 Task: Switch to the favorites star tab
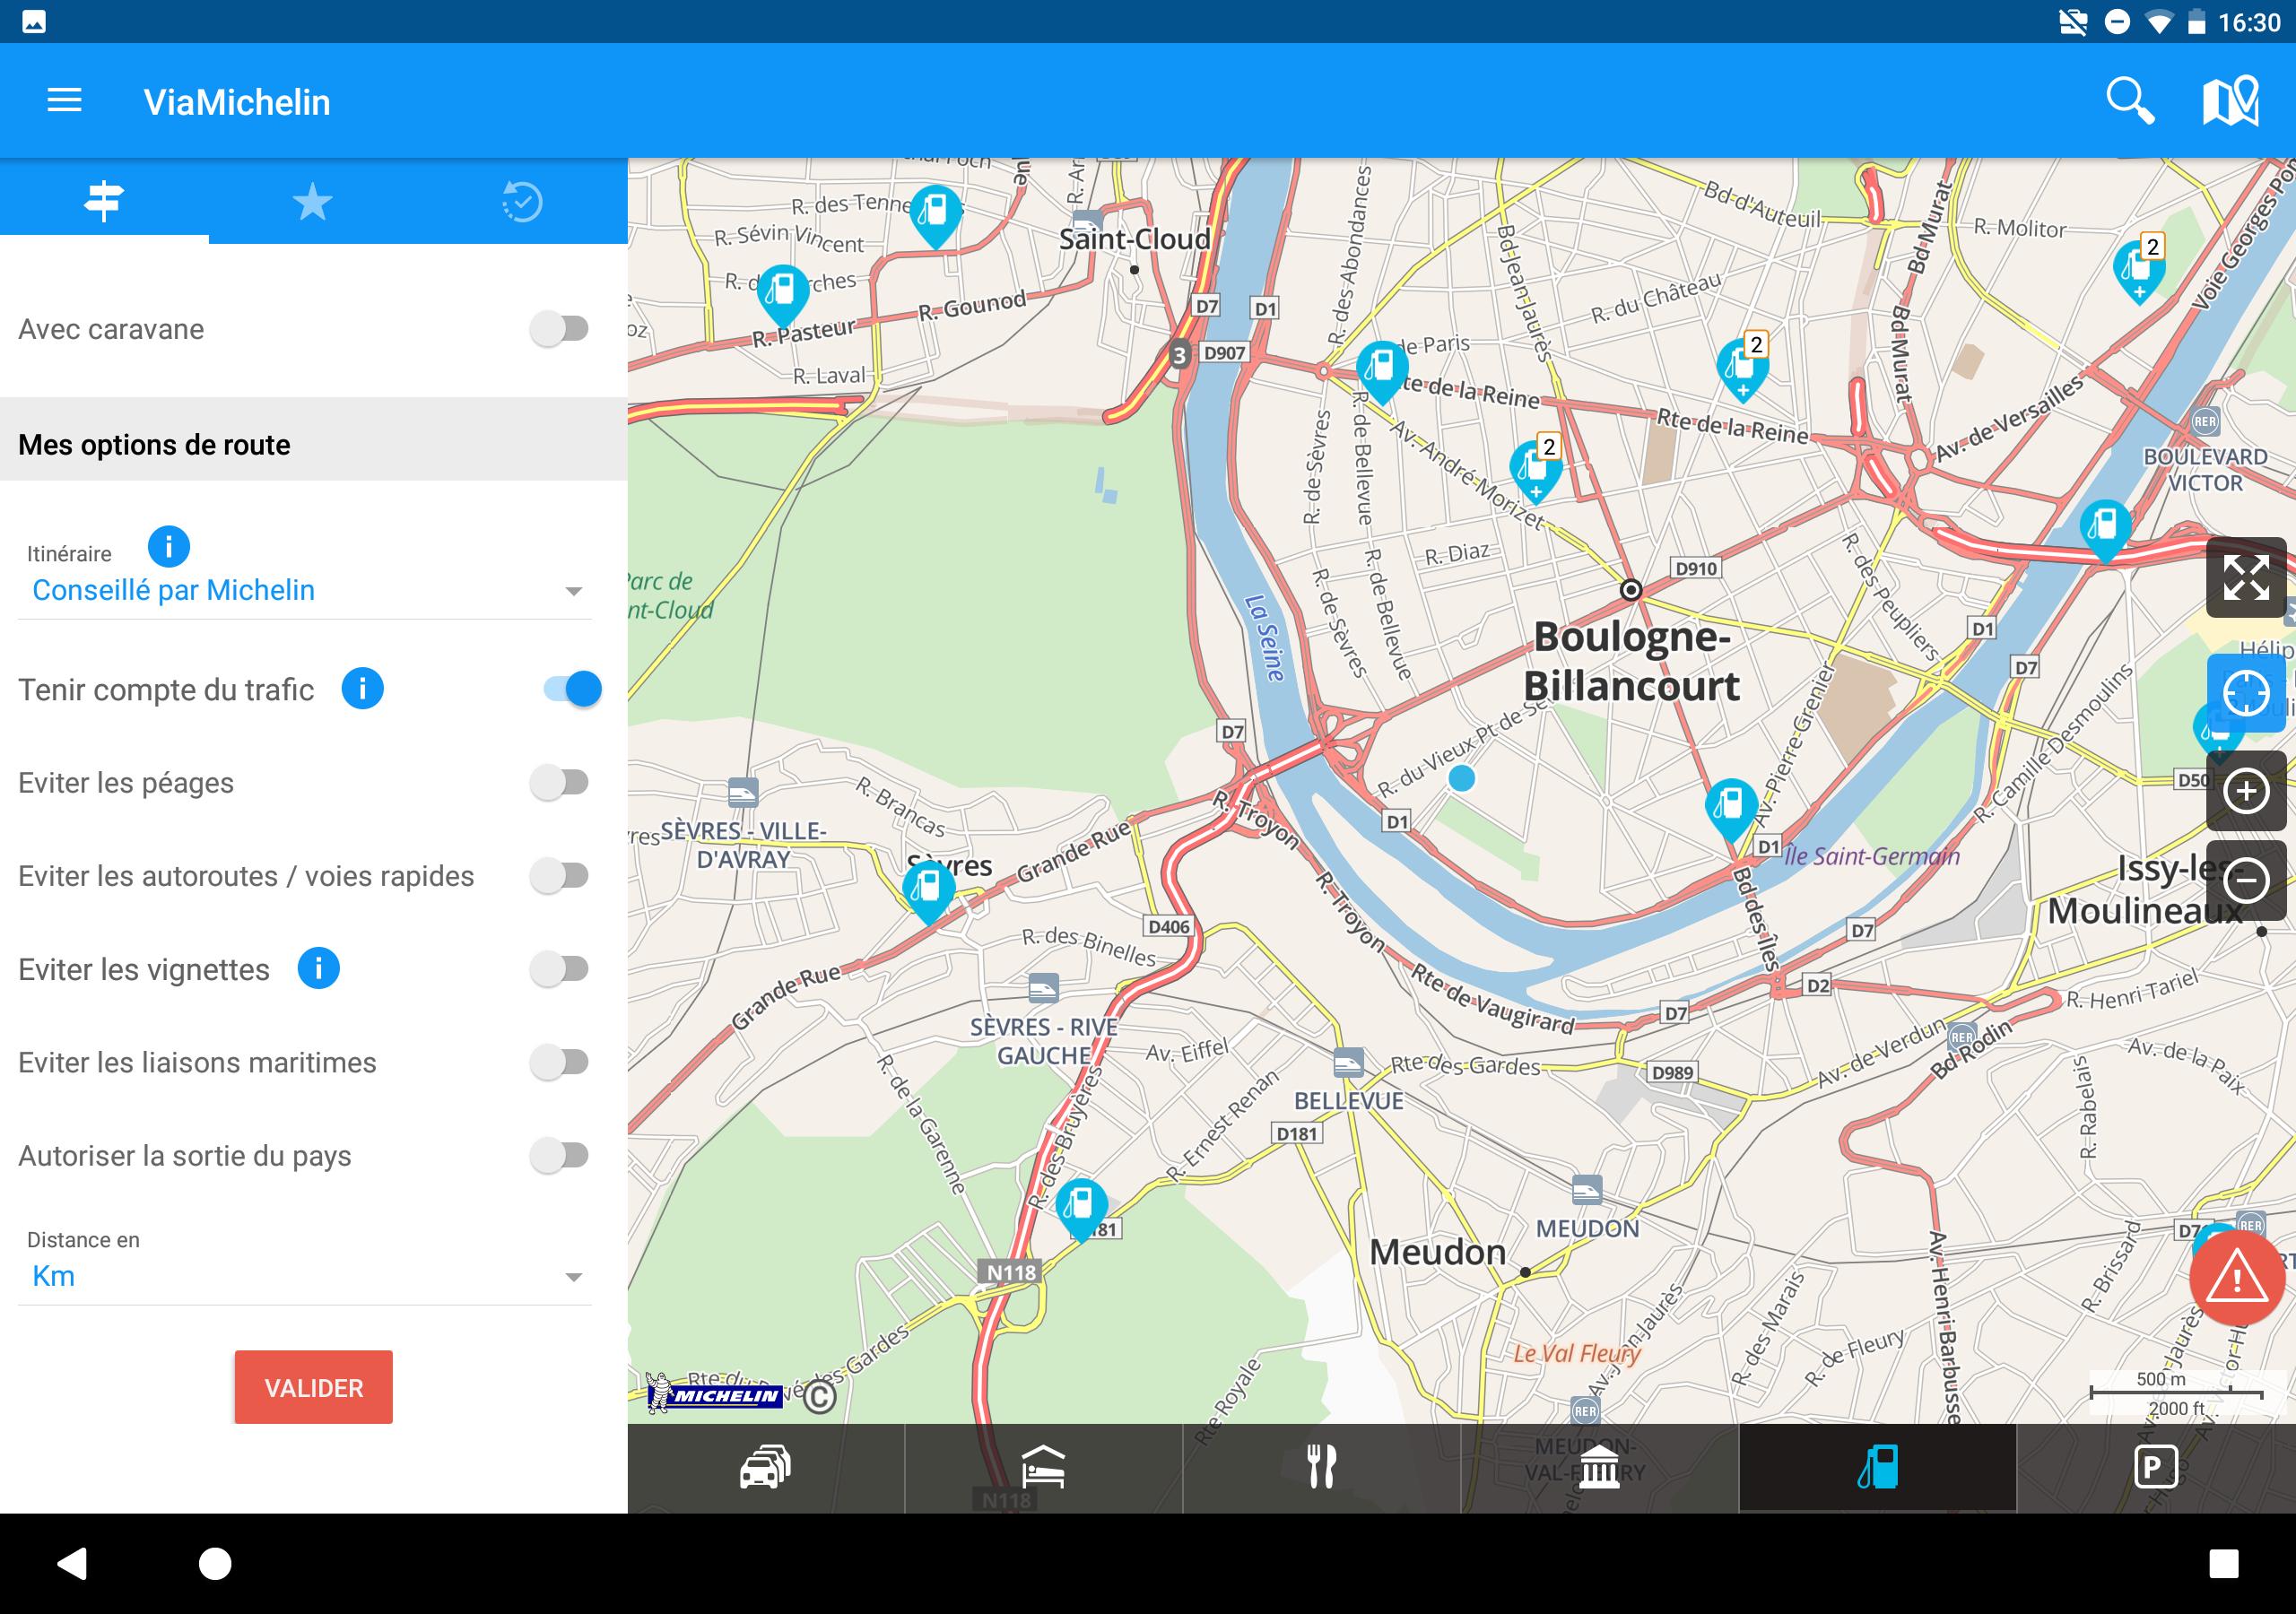click(313, 201)
